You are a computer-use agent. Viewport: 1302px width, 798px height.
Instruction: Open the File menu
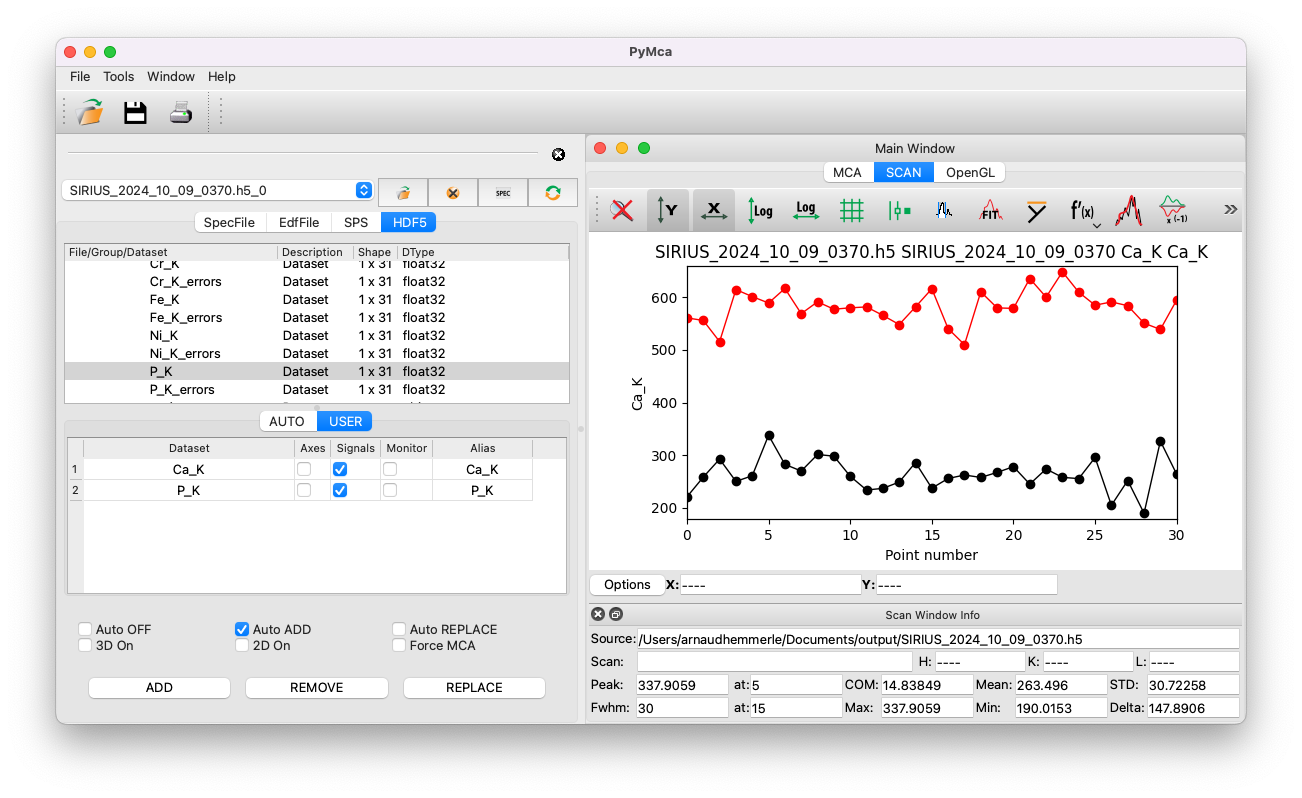[x=80, y=76]
